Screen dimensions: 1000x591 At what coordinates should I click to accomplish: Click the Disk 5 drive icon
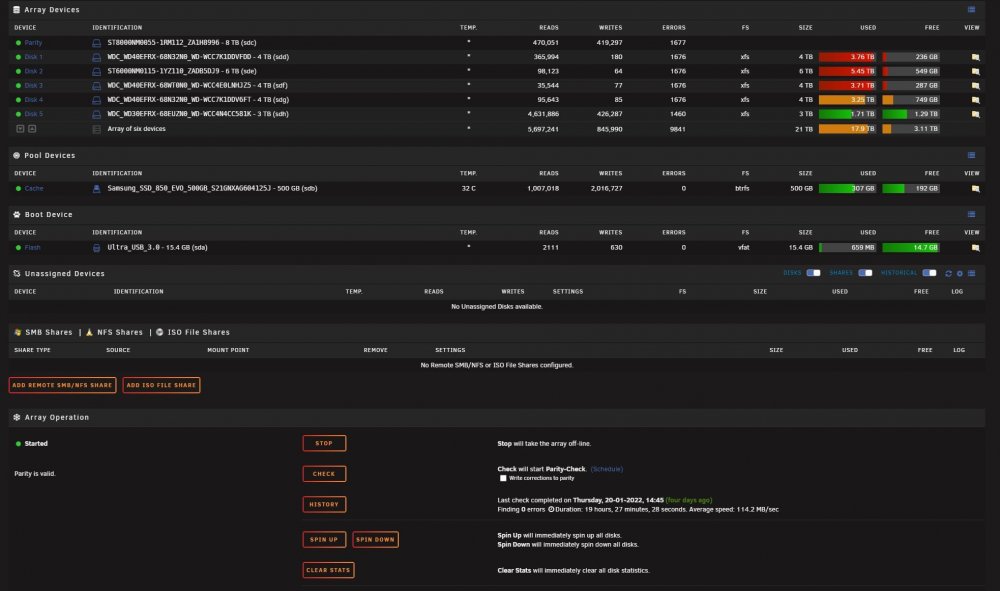tap(96, 114)
